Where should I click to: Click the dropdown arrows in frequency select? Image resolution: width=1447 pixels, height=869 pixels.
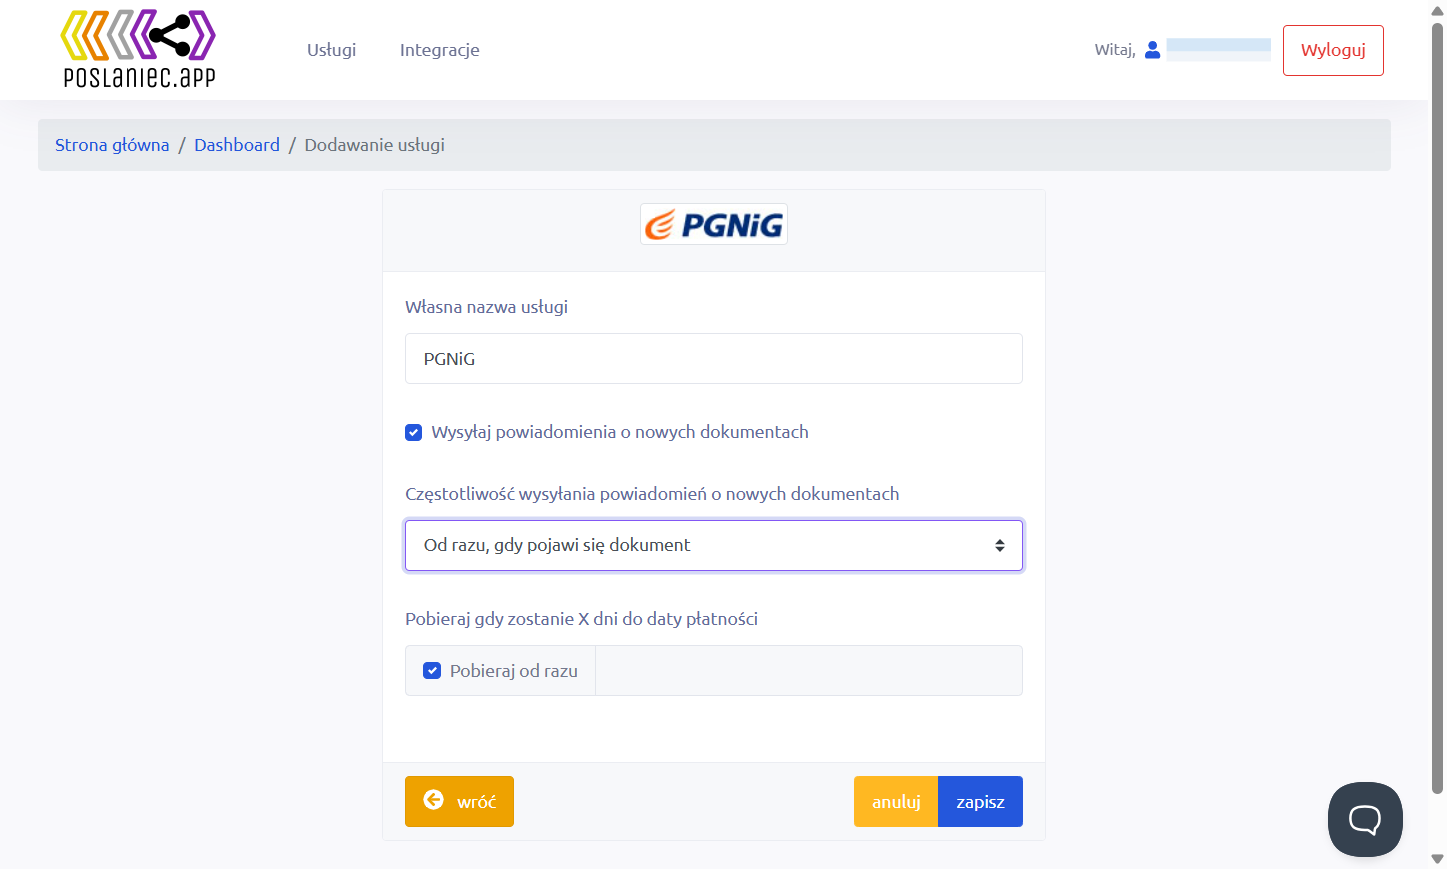click(999, 545)
